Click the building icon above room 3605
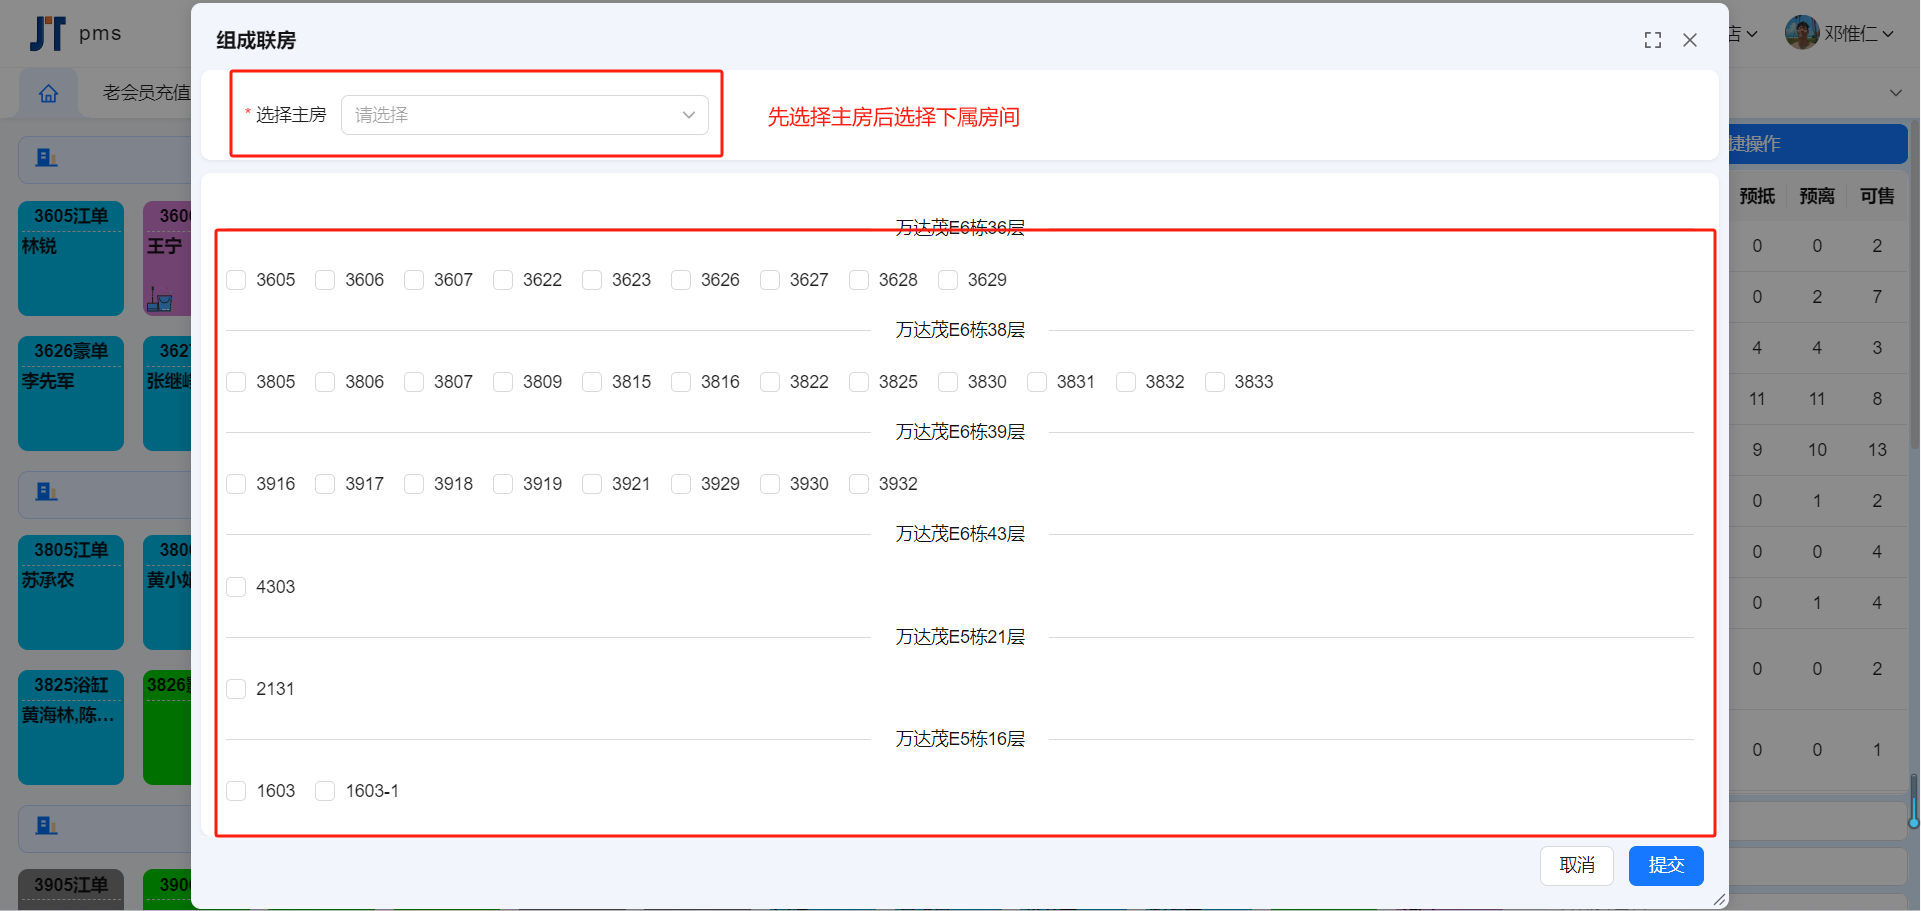The width and height of the screenshot is (1921, 911). 47,158
